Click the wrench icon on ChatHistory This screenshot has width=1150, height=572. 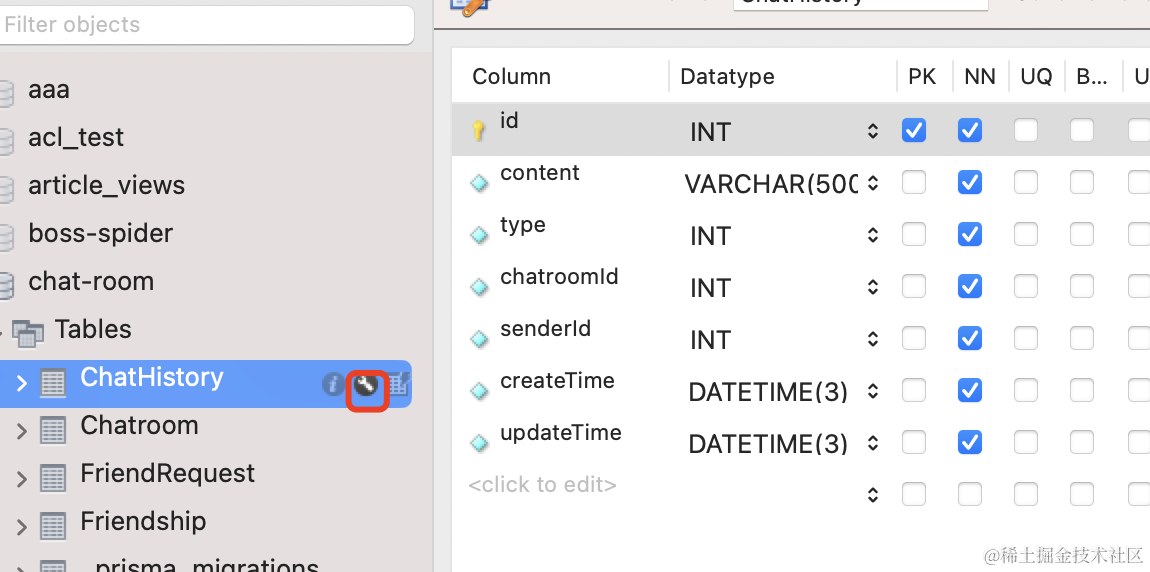(367, 385)
